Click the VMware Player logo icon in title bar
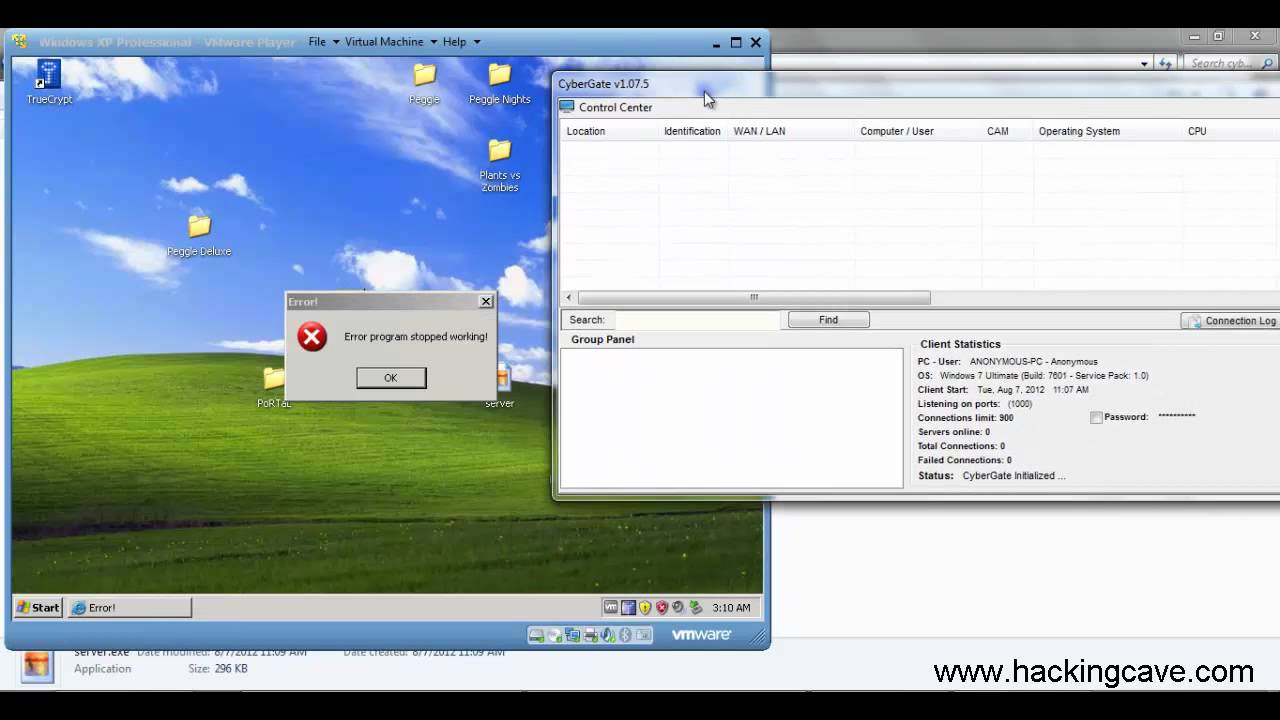The image size is (1280, 720). [19, 42]
